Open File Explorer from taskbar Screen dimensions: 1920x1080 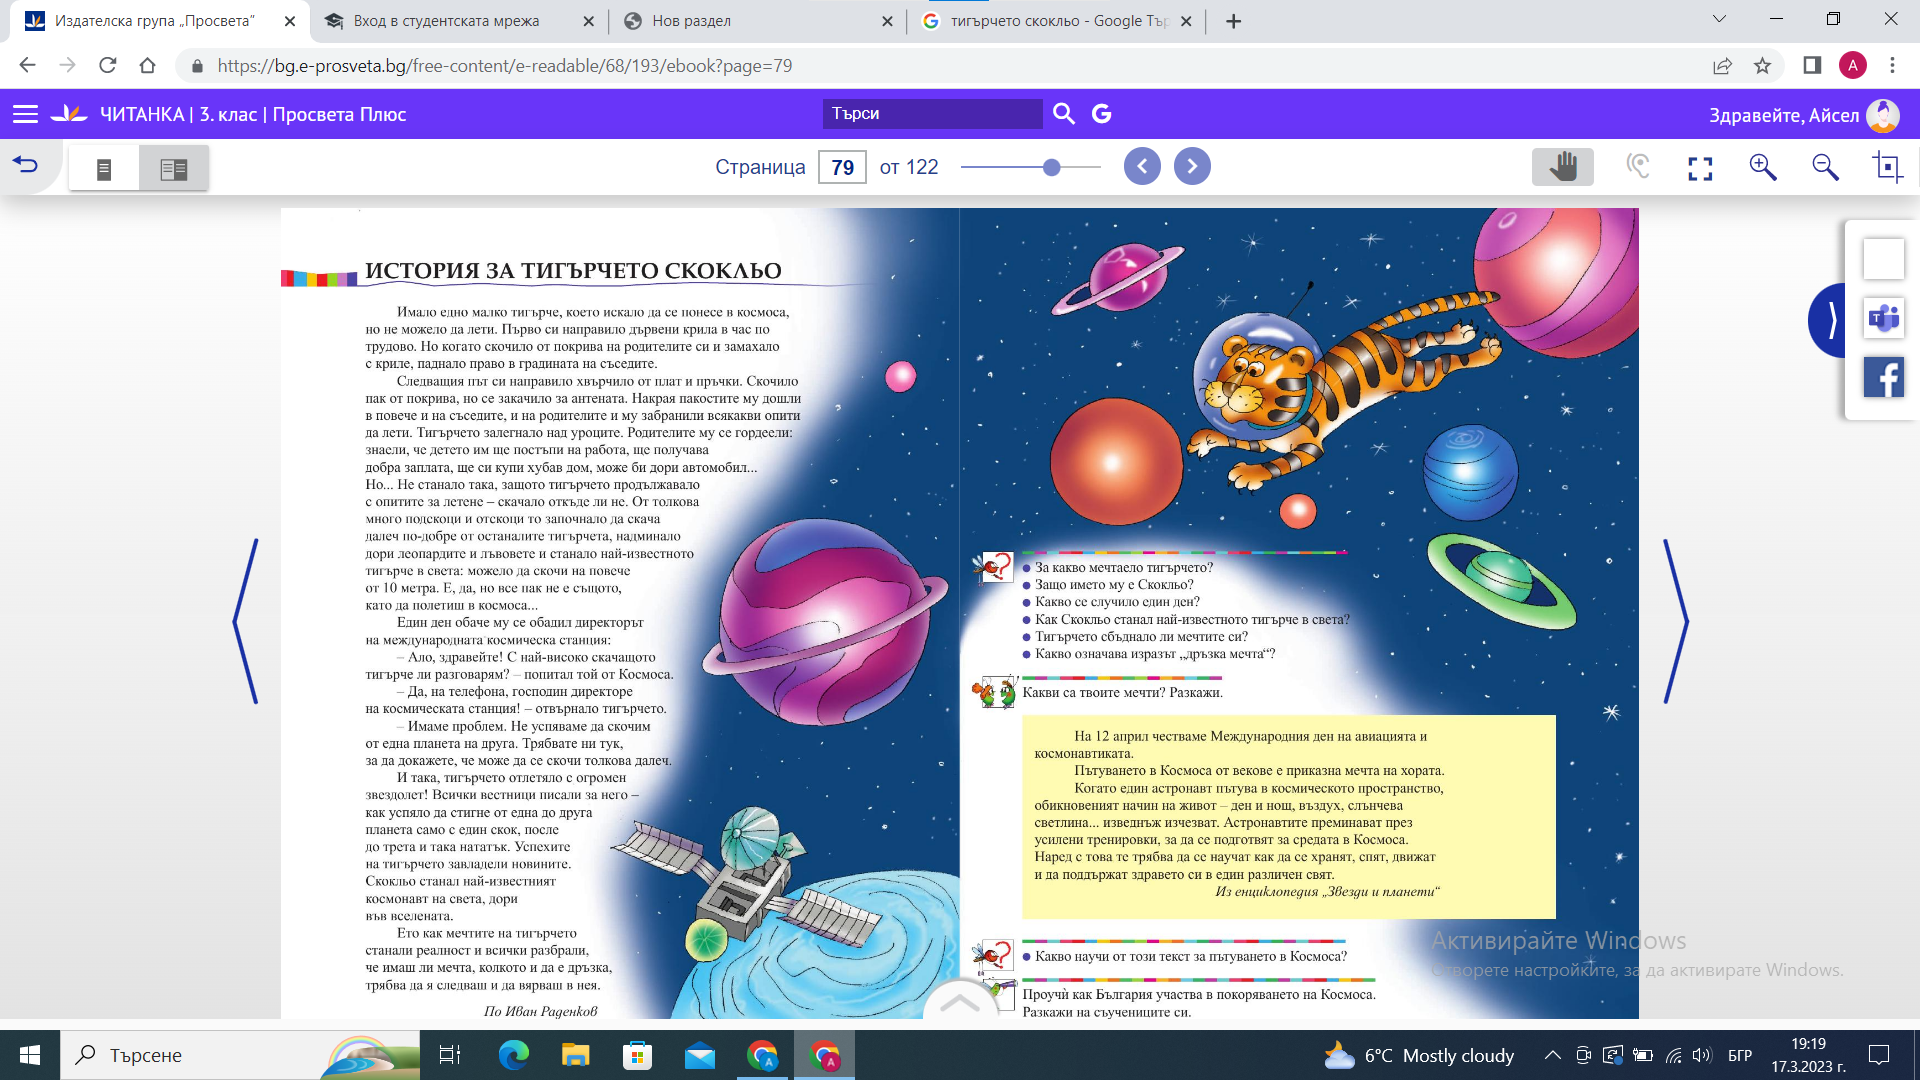[575, 1055]
